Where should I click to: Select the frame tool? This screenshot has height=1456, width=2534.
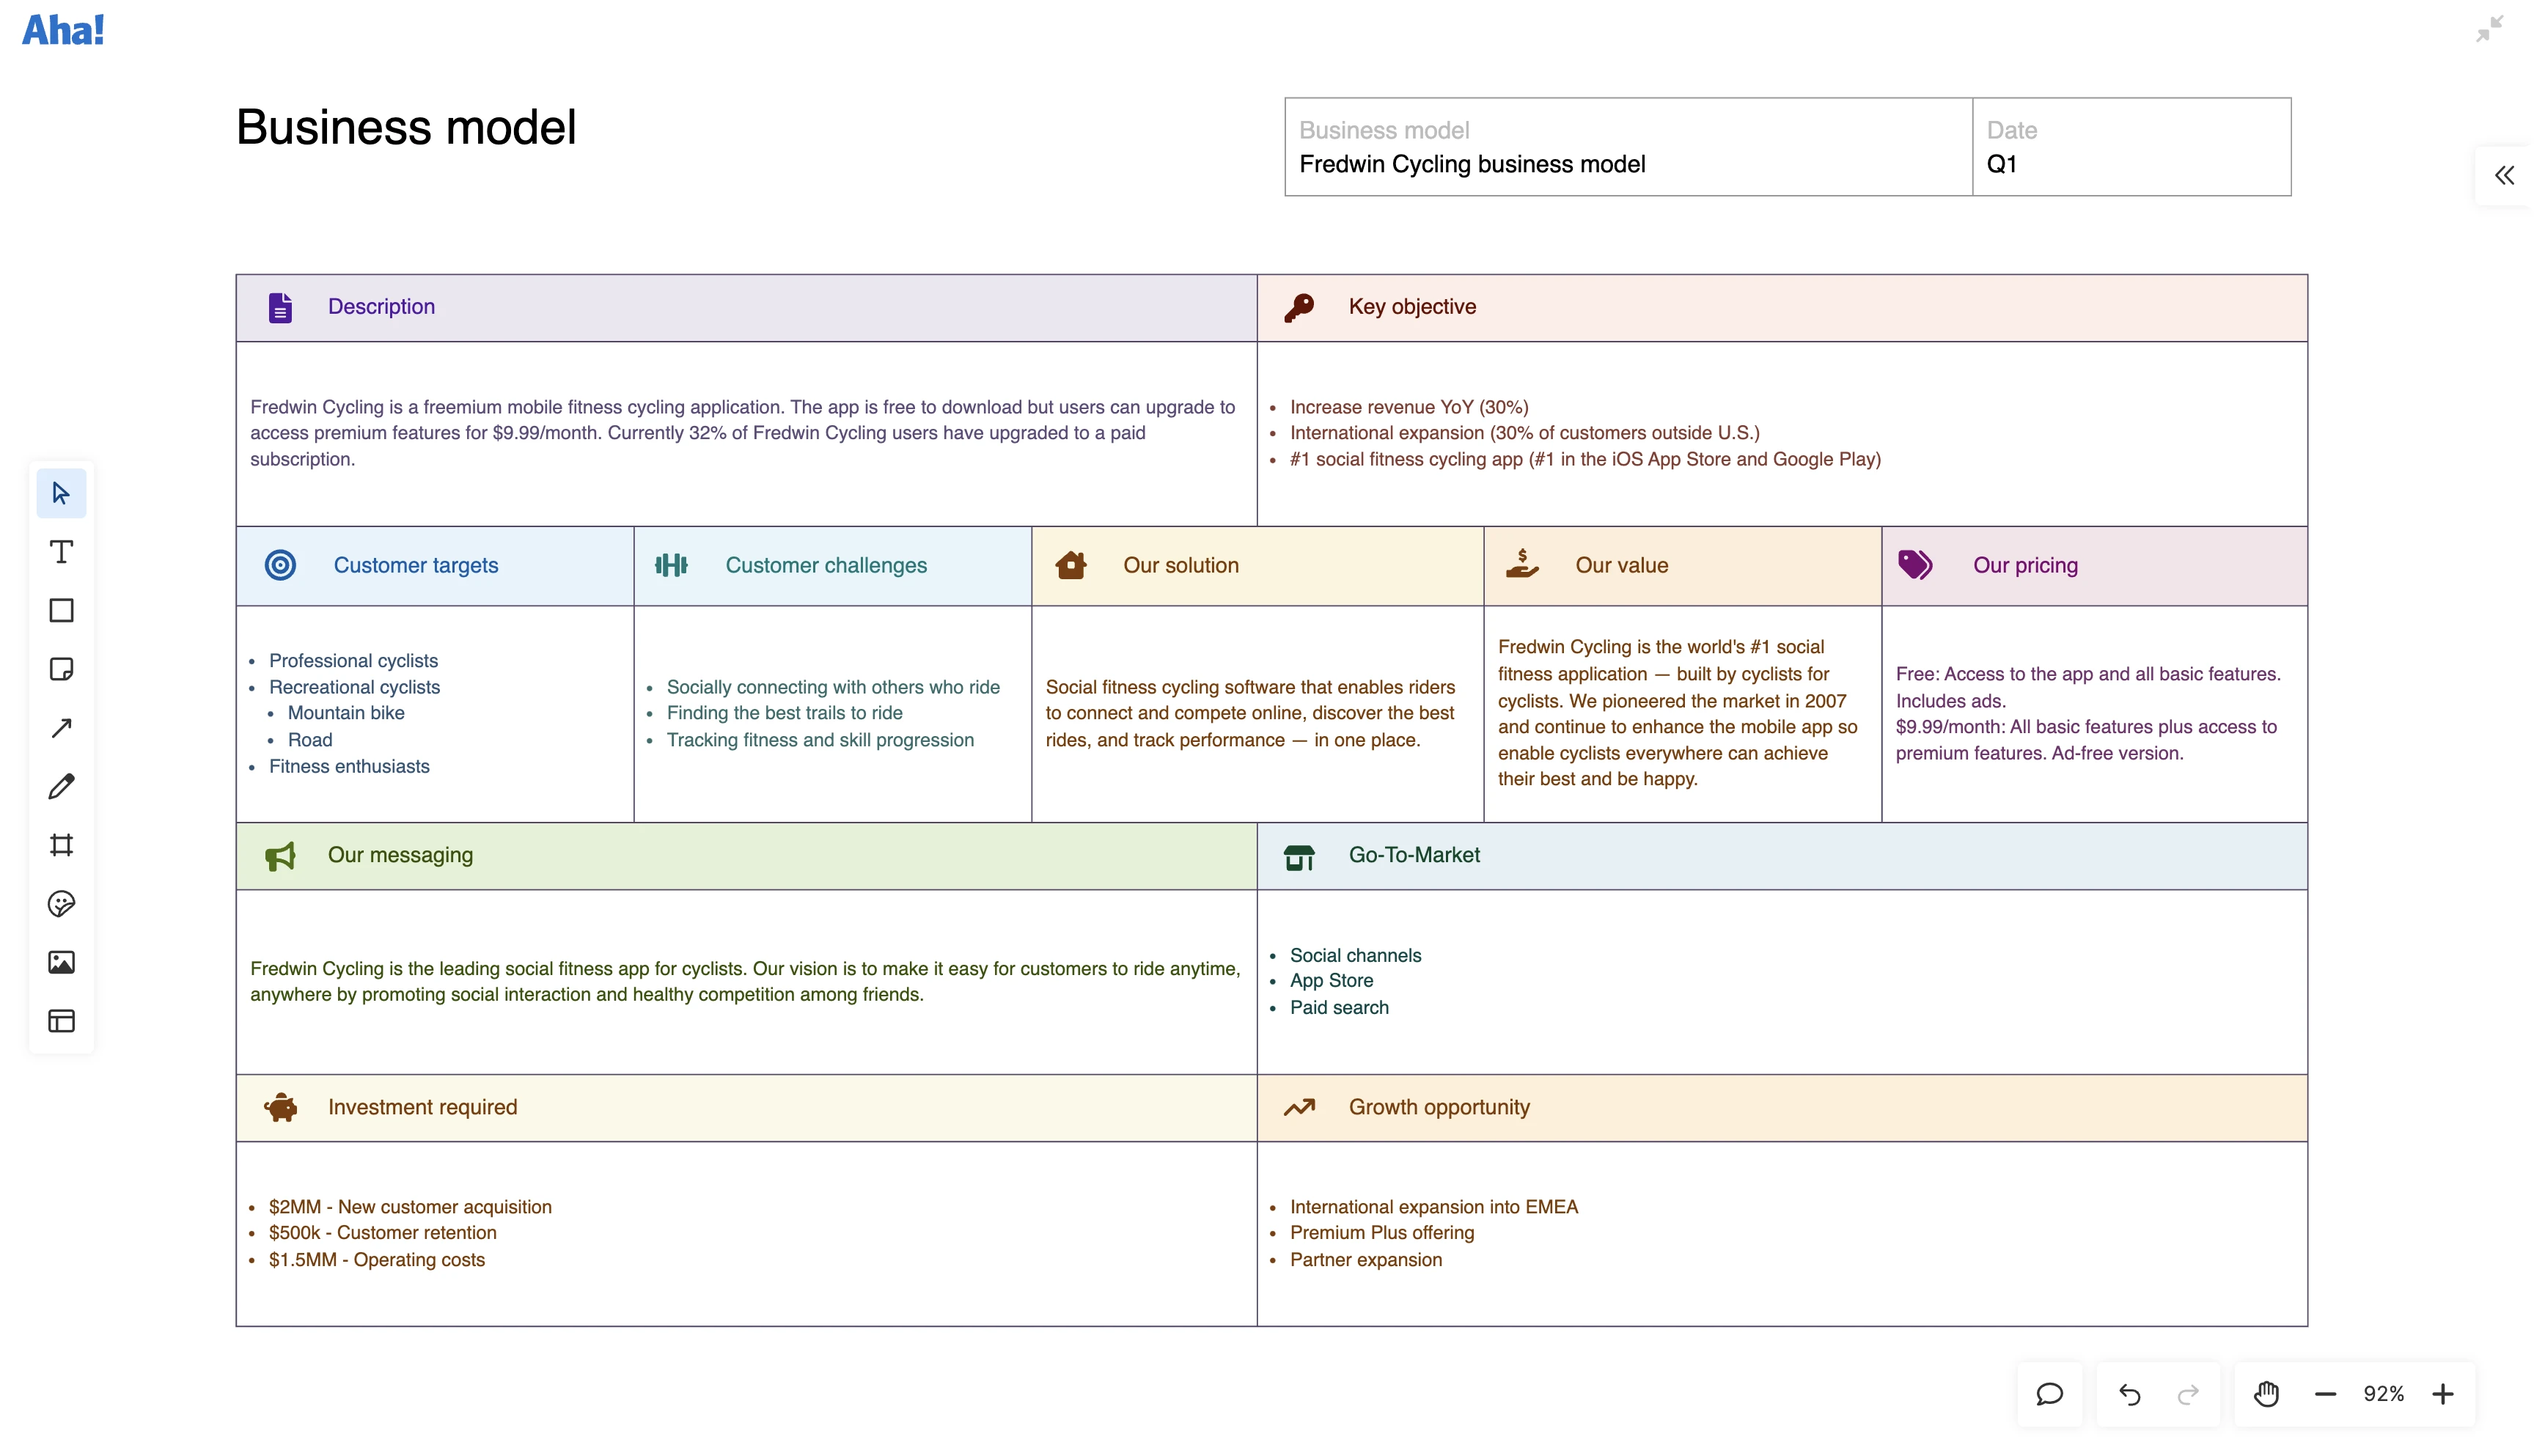61,845
